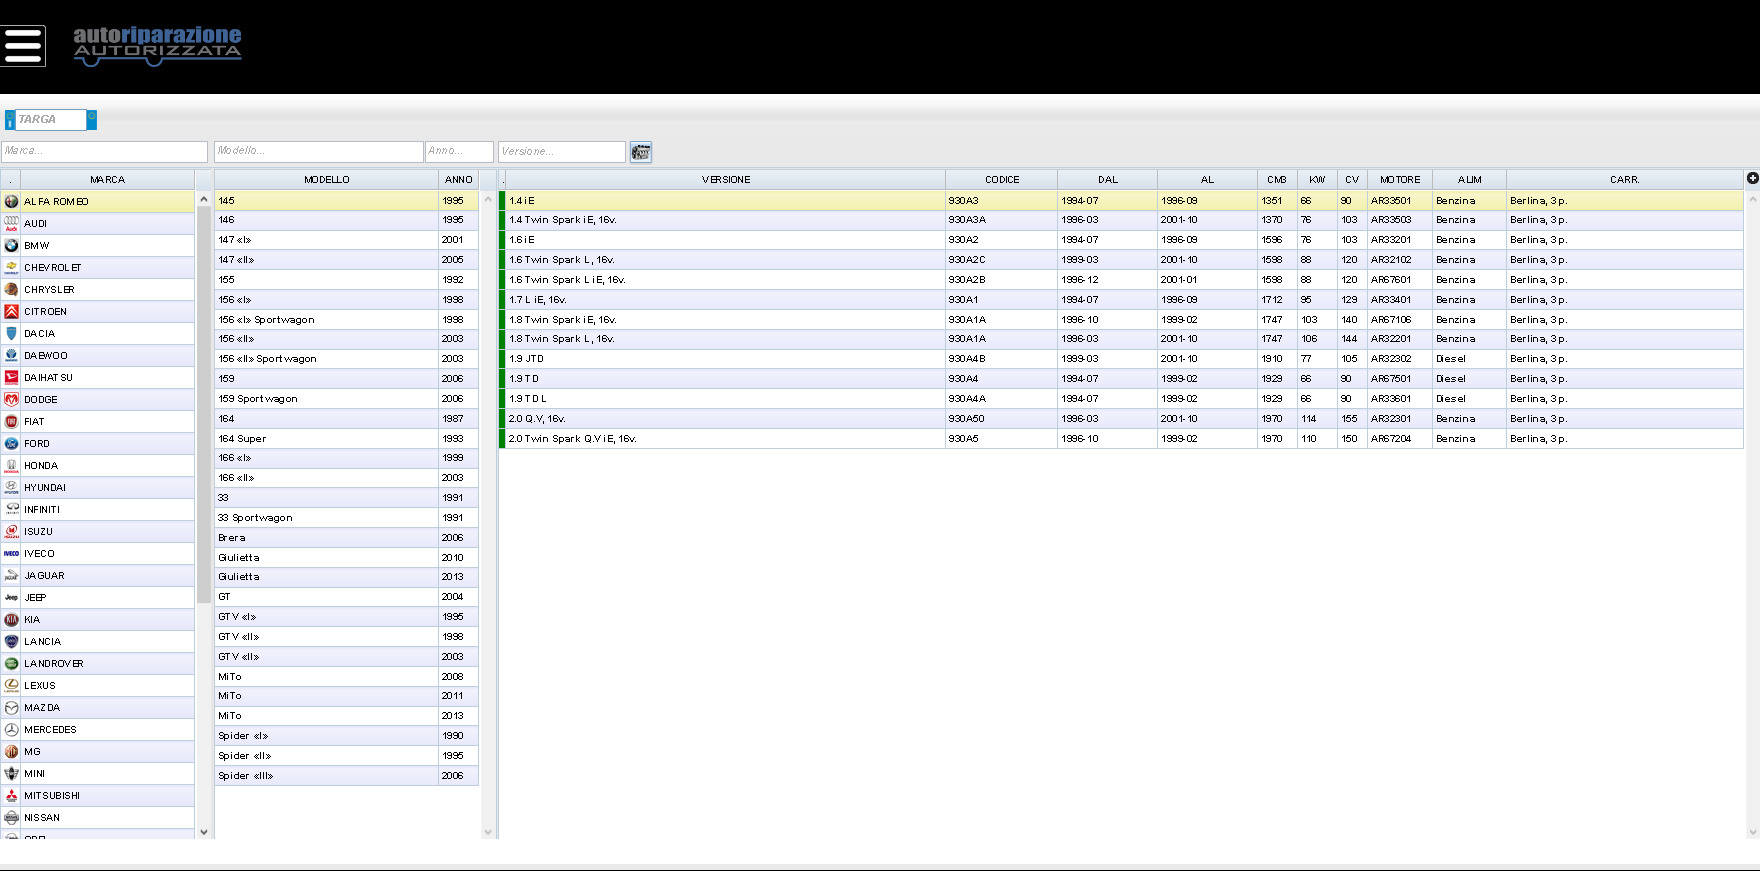
Task: Select the Mitsubishi brand row
Action: [98, 796]
